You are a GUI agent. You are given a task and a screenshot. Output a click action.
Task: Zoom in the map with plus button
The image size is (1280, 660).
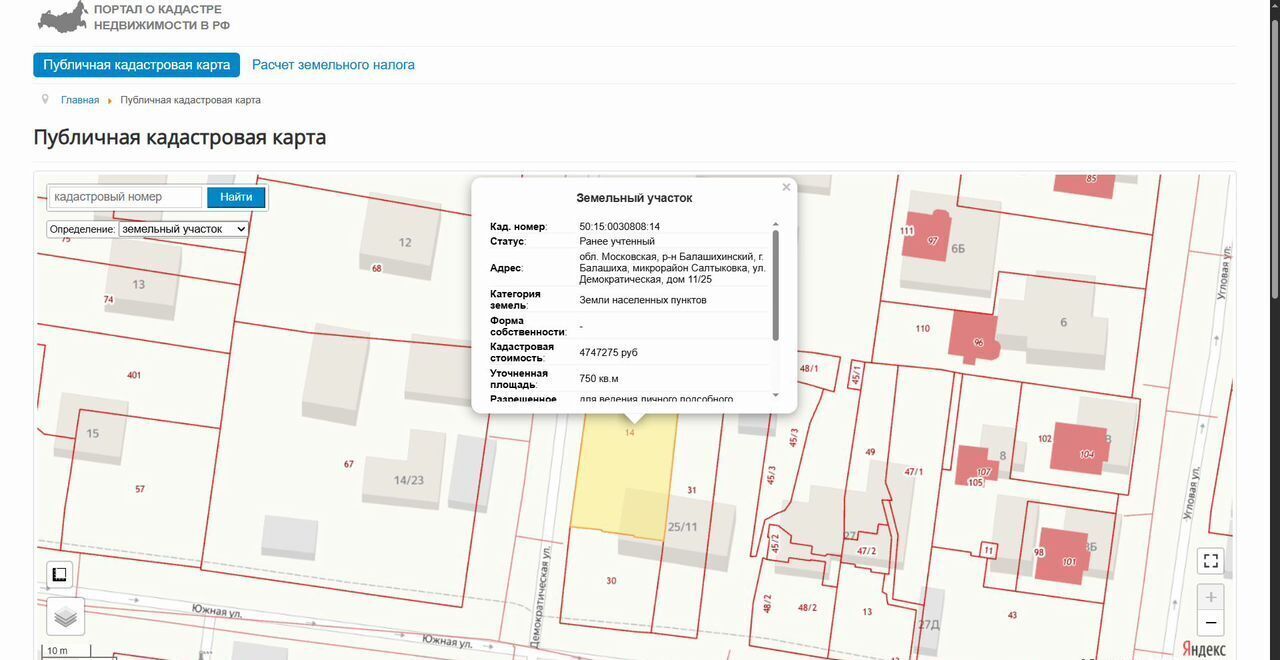(x=1211, y=597)
